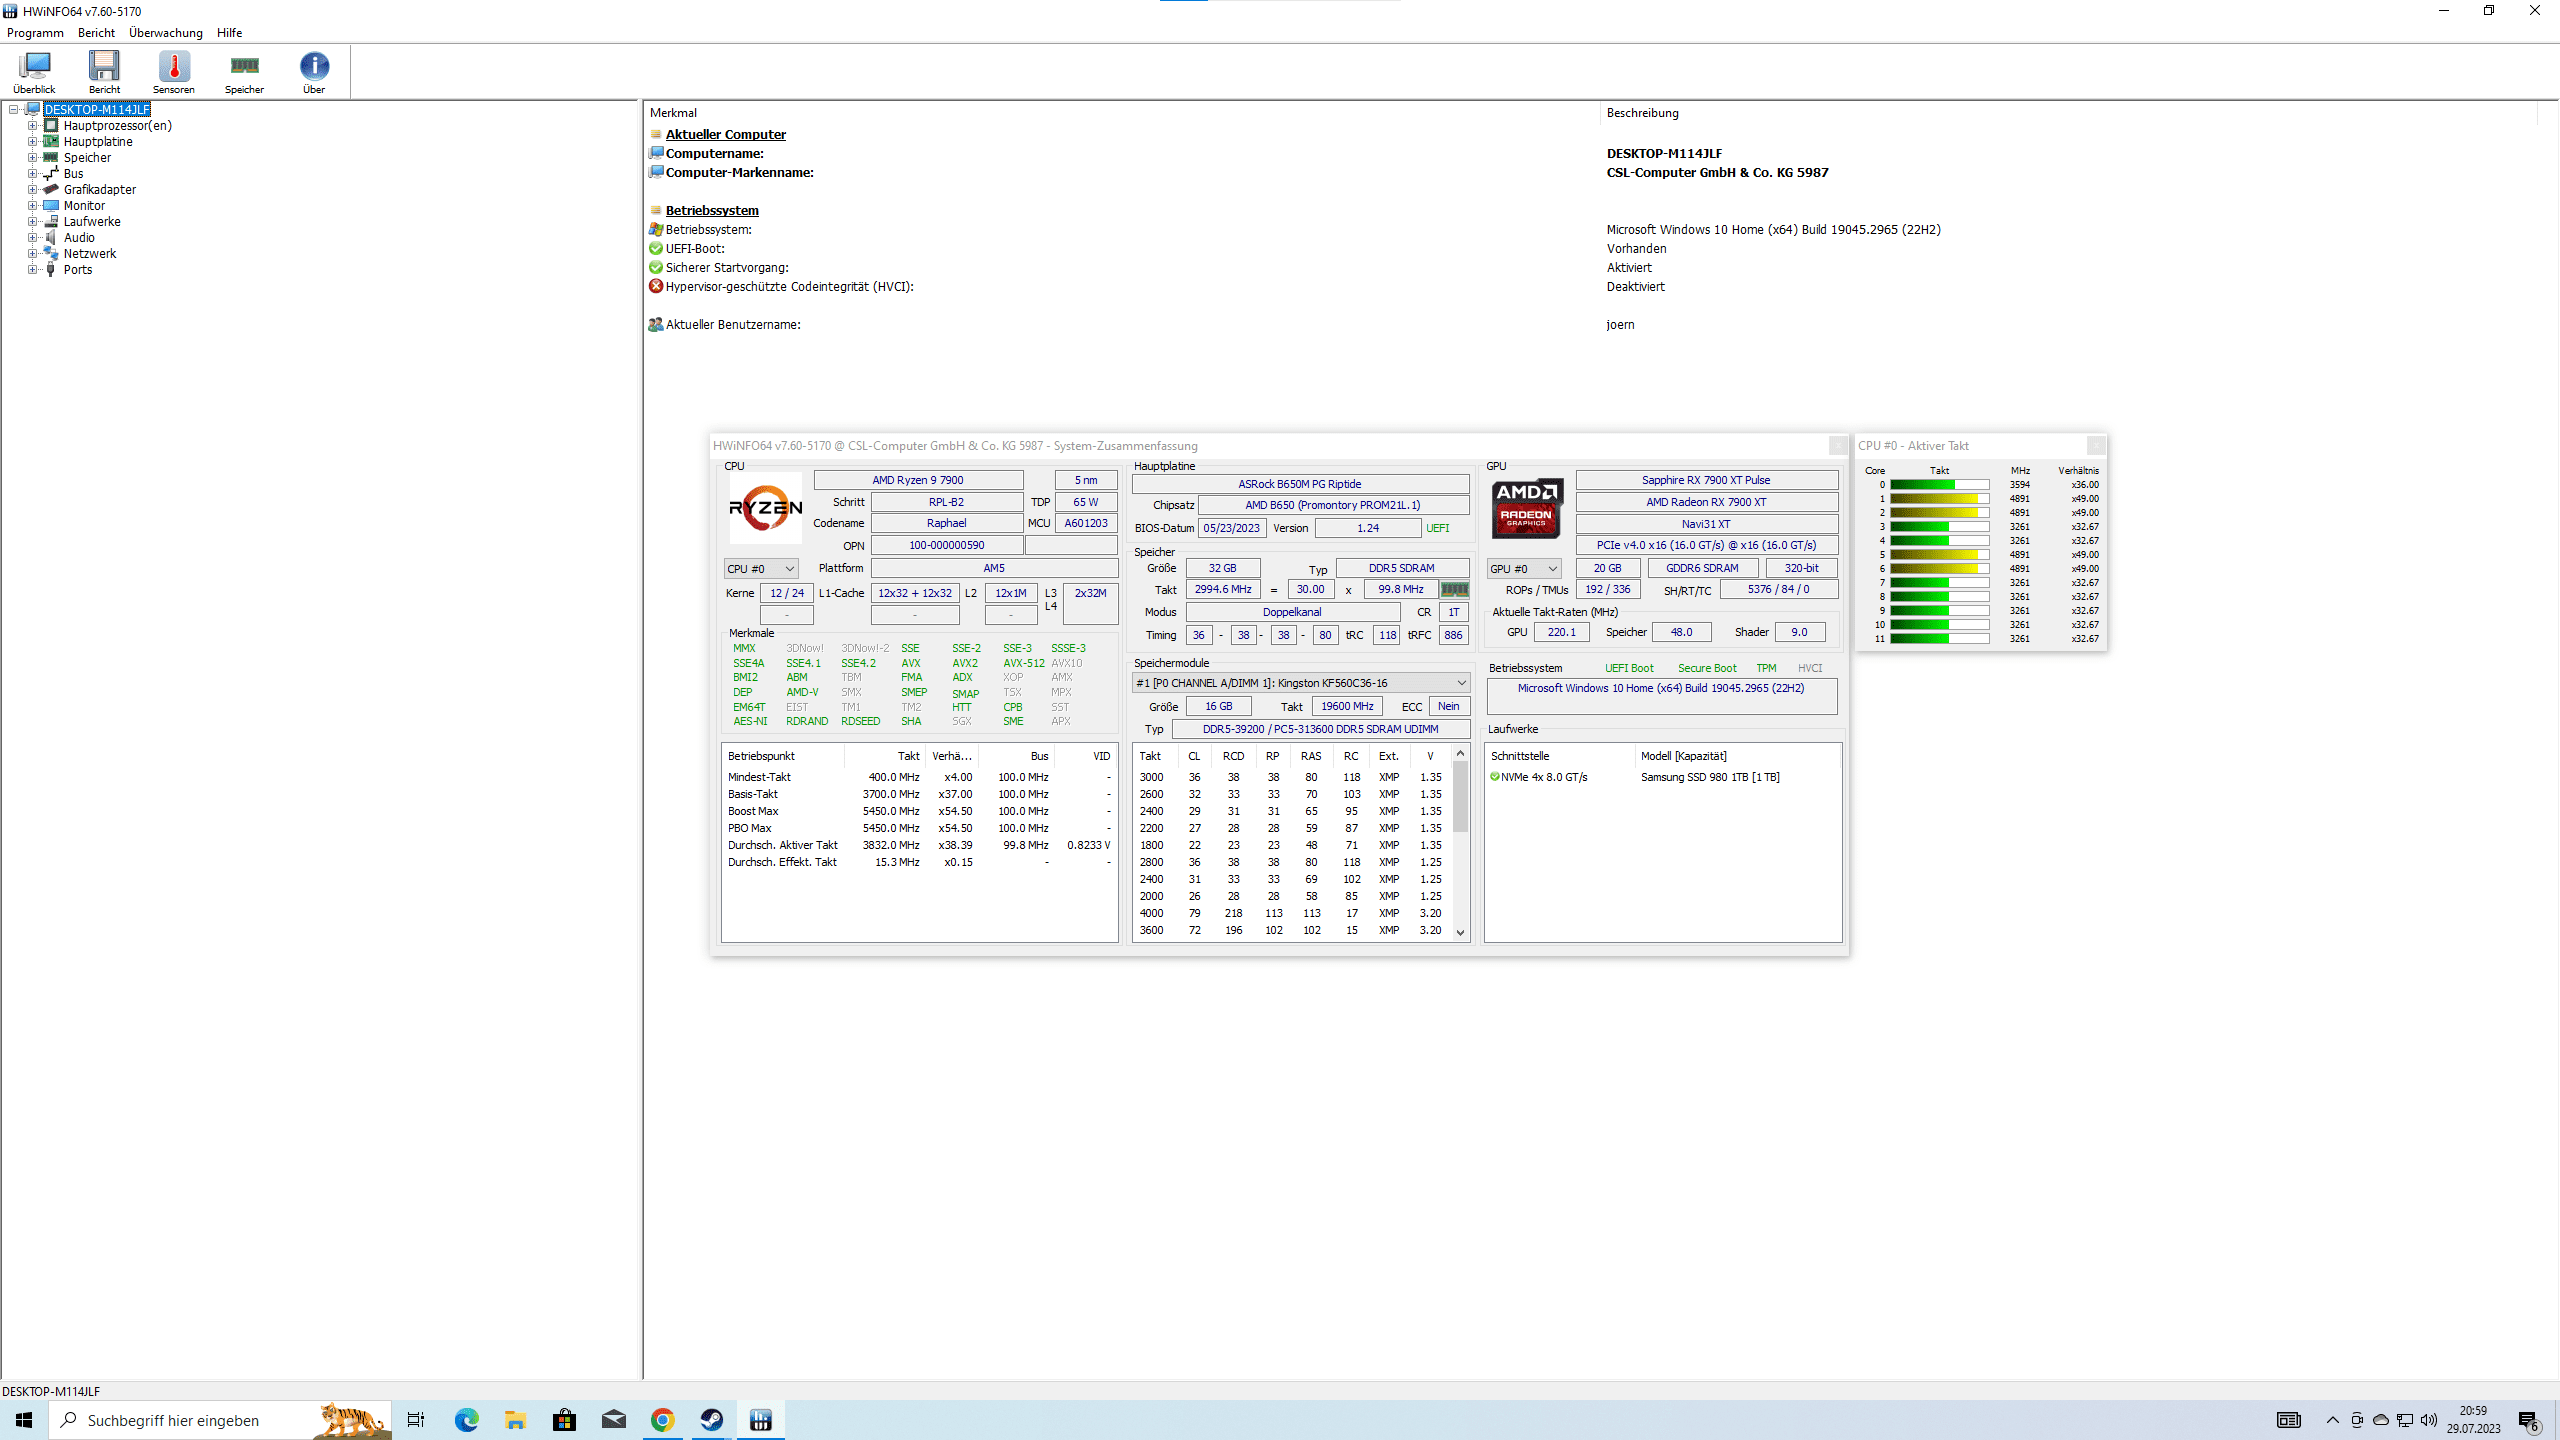
Task: Switch to Google Chrome in taskbar
Action: pos(662,1420)
